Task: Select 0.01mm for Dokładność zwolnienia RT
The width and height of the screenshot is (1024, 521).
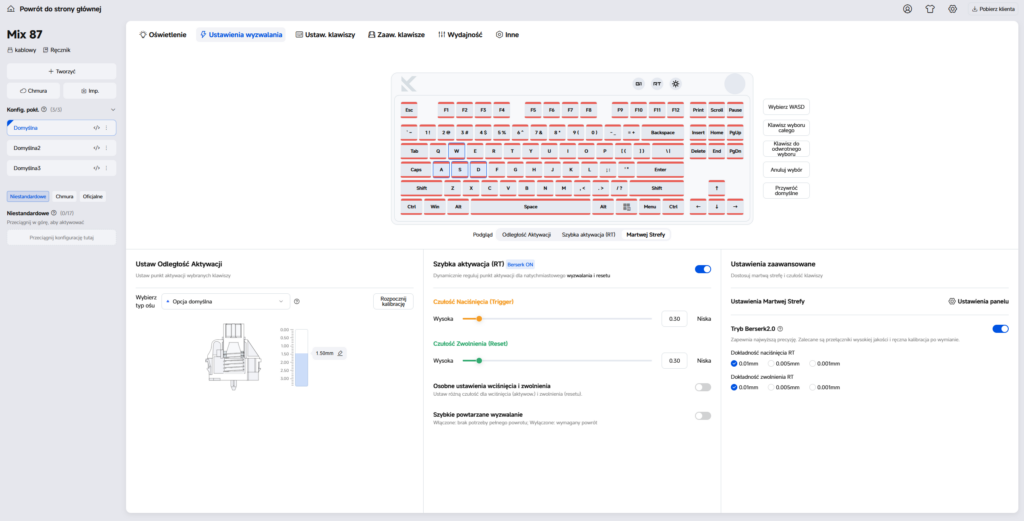Action: tap(734, 387)
